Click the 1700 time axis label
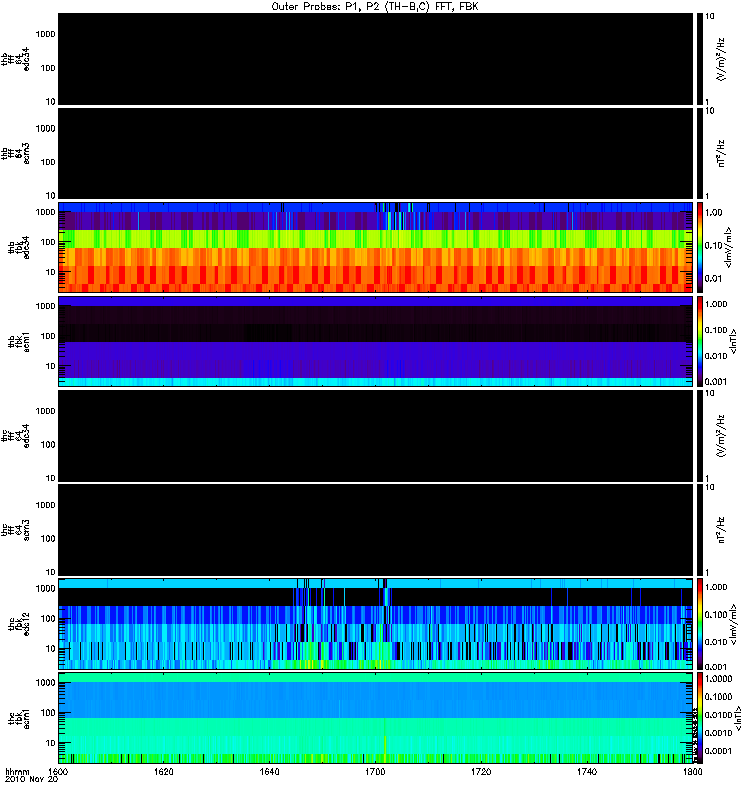Image resolution: width=750 pixels, height=800 pixels. click(x=375, y=771)
